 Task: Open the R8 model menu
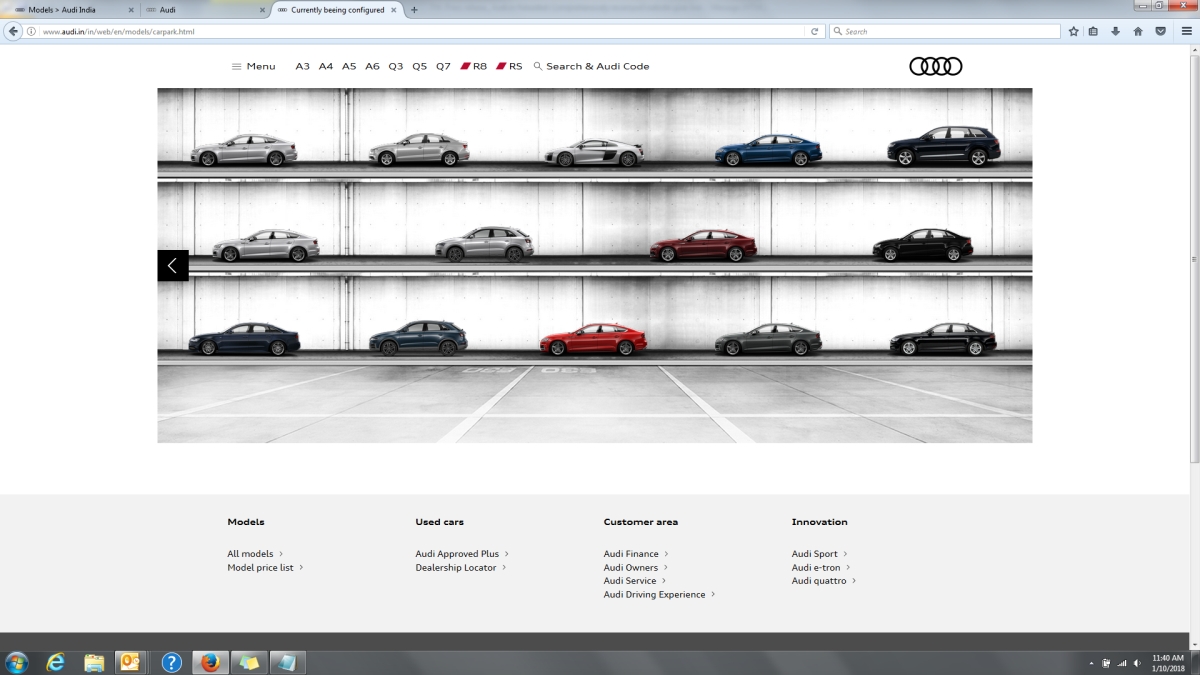coord(474,66)
